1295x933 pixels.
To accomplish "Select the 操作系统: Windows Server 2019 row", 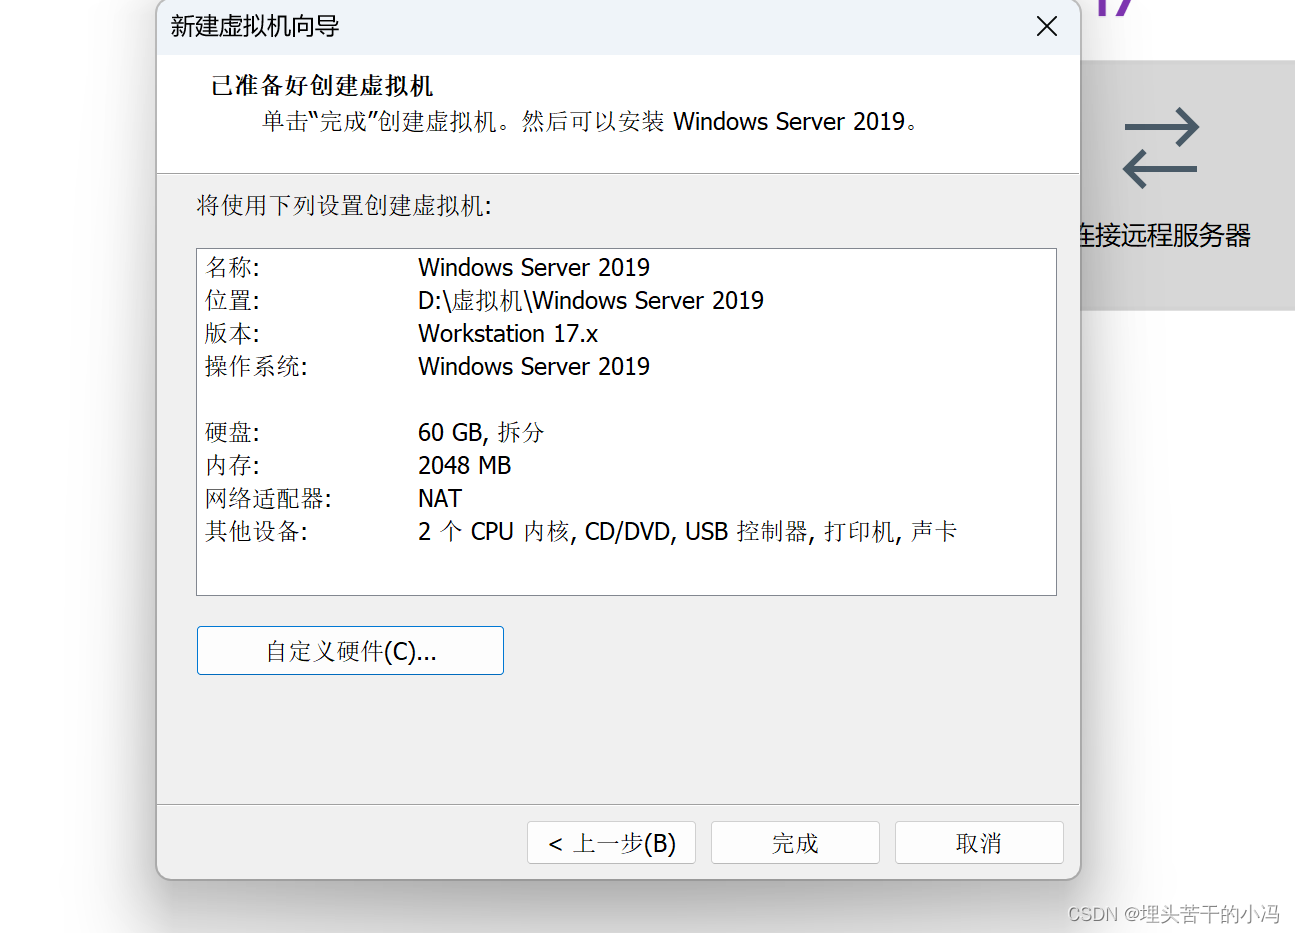I will point(428,366).
